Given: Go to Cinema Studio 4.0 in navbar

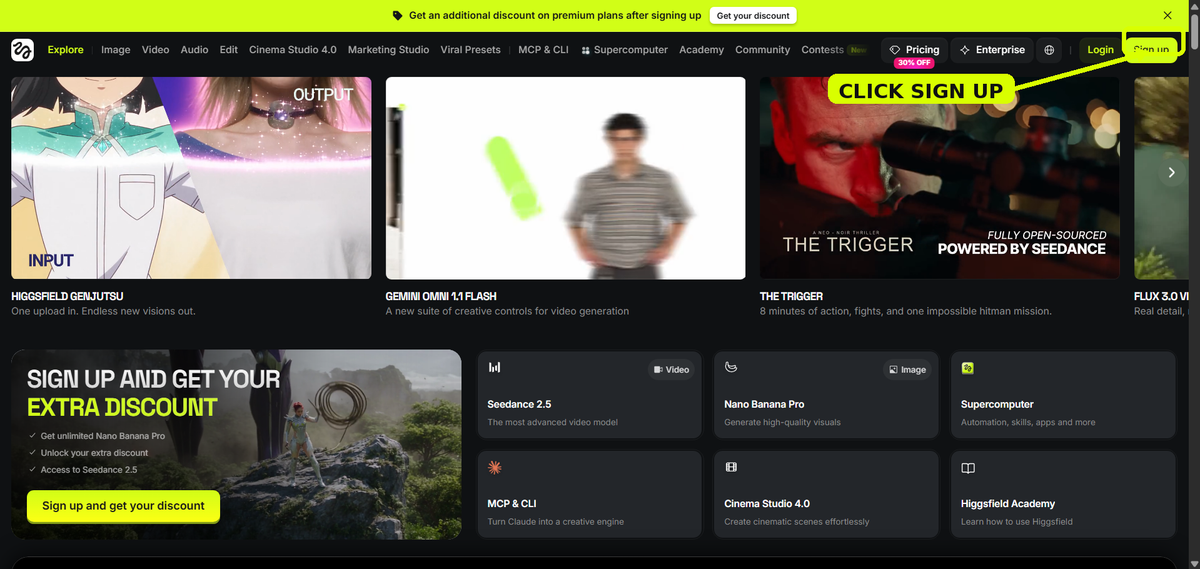Looking at the screenshot, I should [293, 50].
